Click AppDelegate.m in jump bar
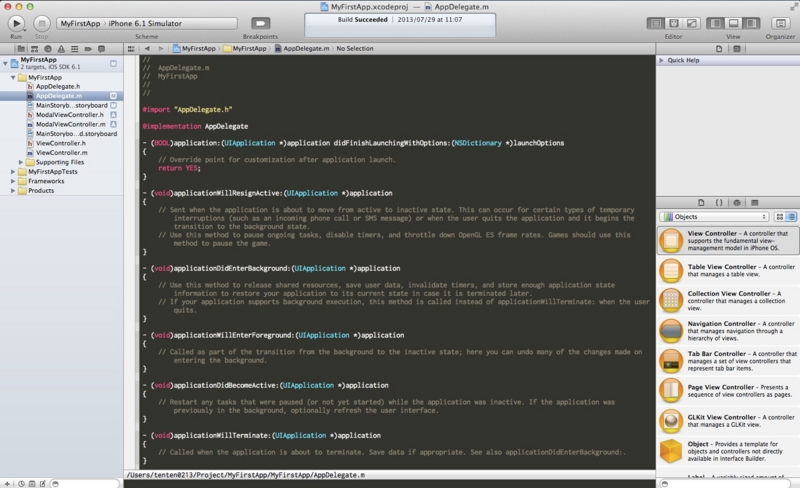 coord(302,48)
